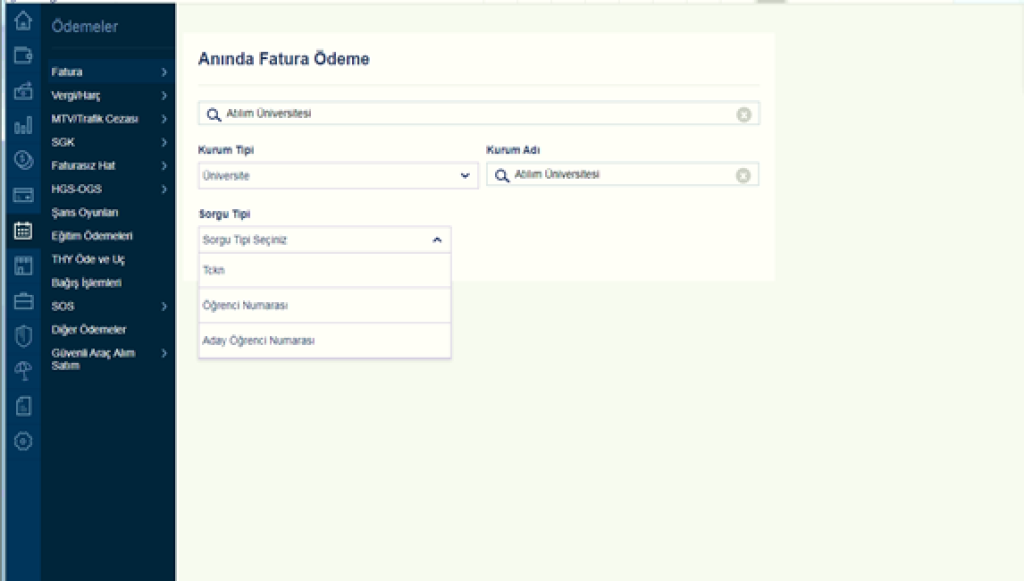This screenshot has height=581, width=1024.
Task: Open the Kurum Tipi dropdown
Action: (338, 175)
